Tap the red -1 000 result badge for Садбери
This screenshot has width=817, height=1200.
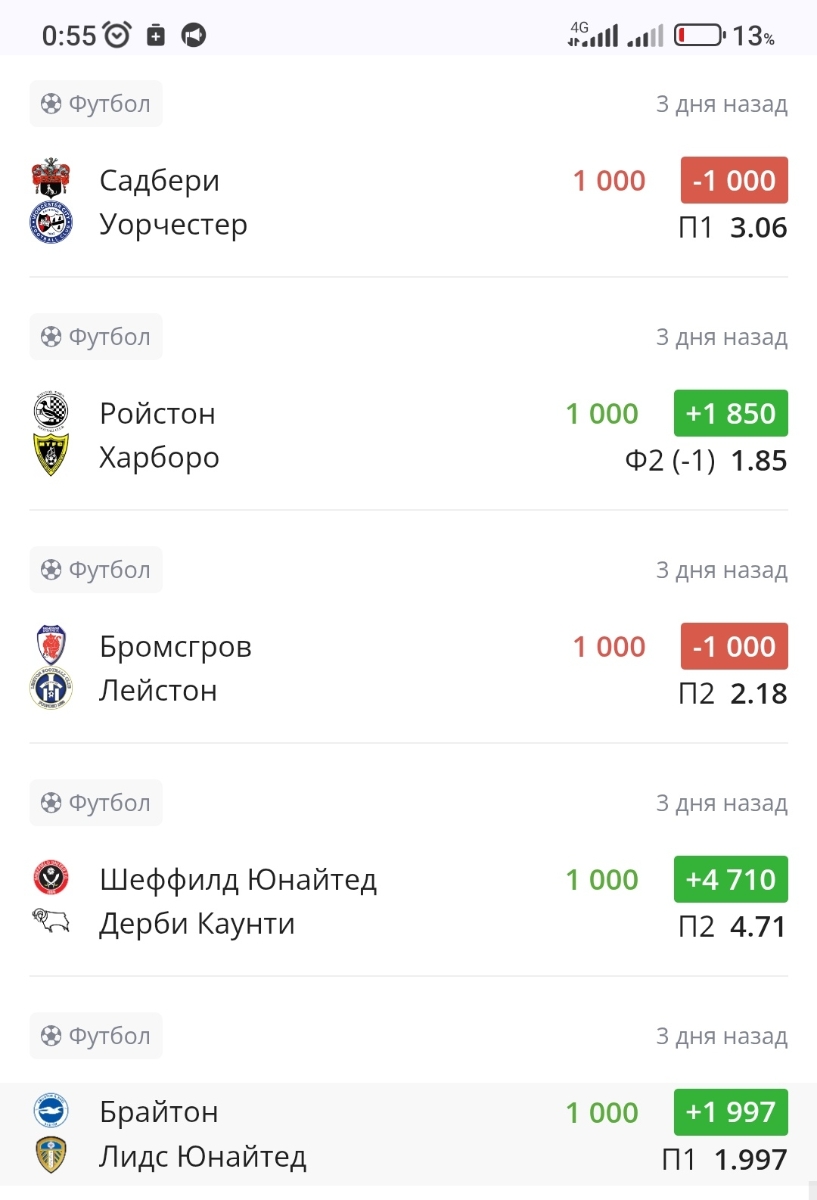tap(734, 180)
